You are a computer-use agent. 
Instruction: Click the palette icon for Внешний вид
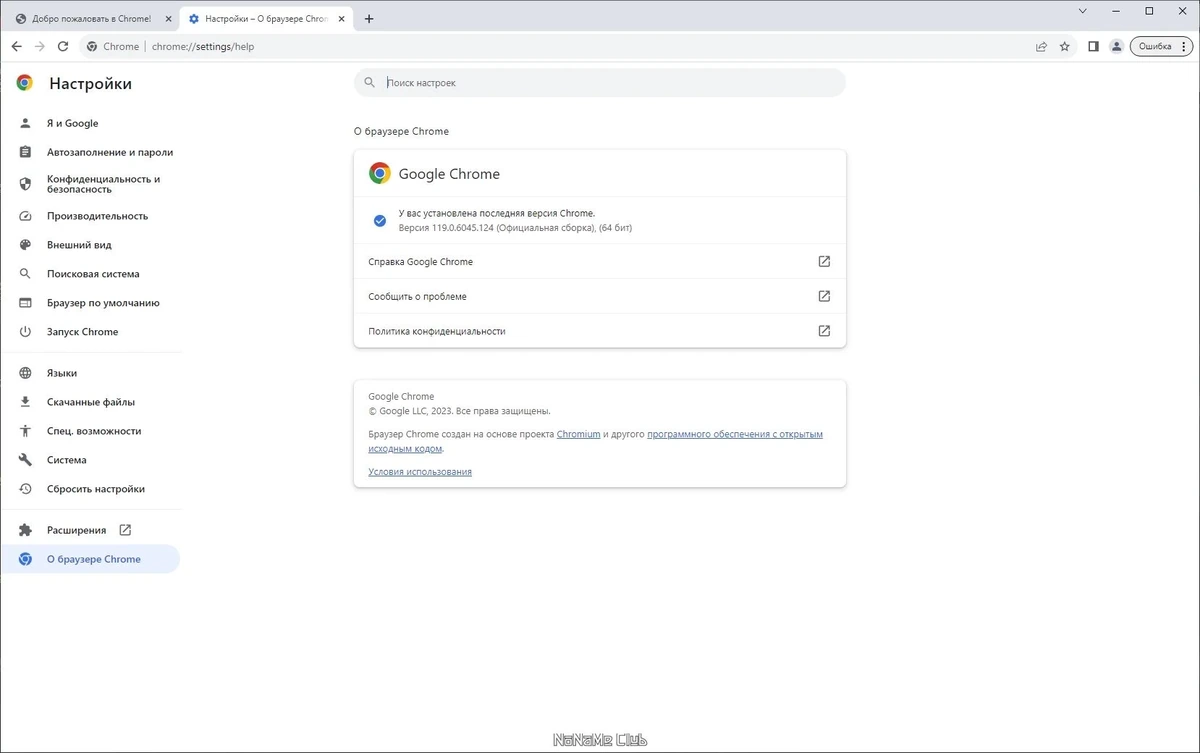pos(26,245)
